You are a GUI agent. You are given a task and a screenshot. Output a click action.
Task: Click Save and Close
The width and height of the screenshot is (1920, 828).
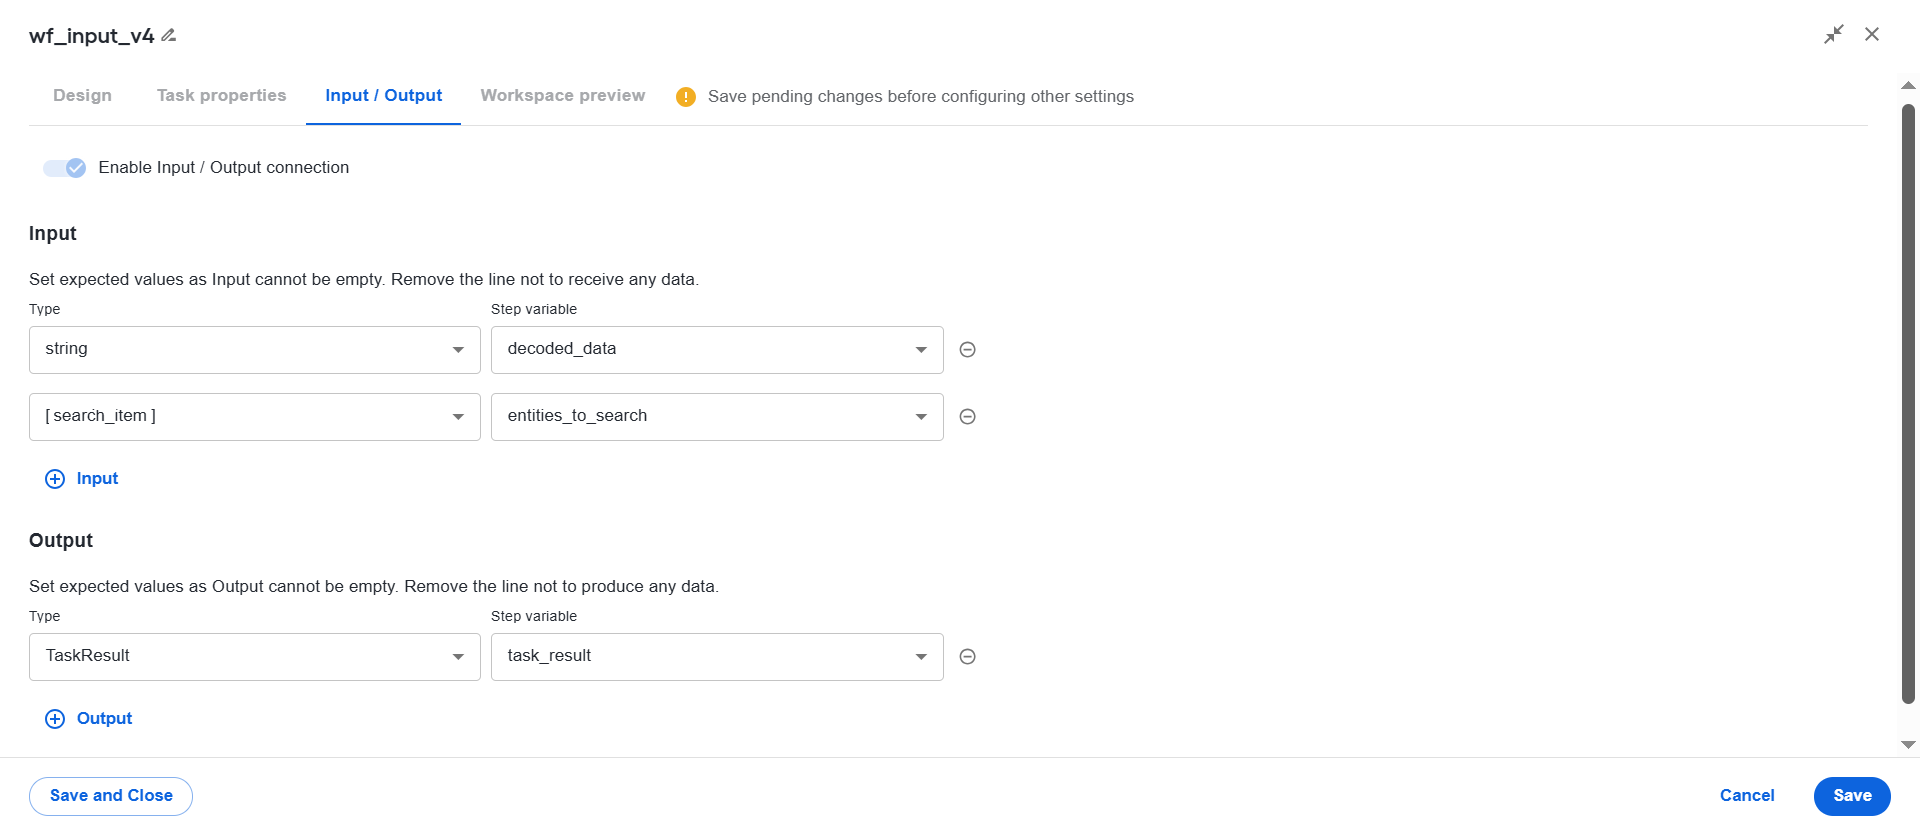(x=111, y=796)
